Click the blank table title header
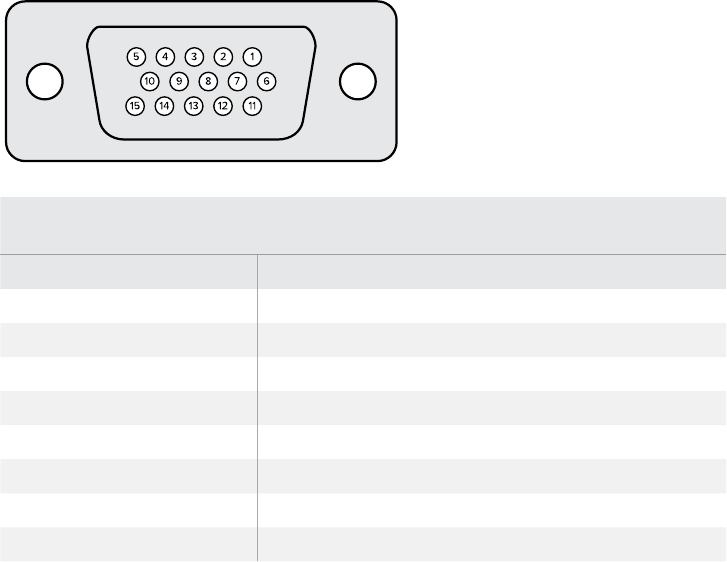The image size is (727, 562). tap(363, 225)
